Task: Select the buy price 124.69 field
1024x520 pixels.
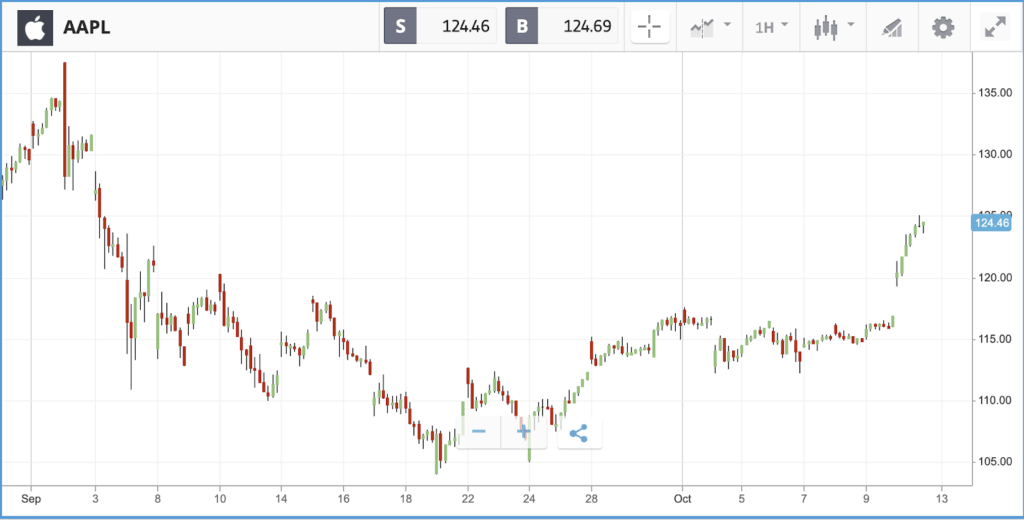Action: (x=578, y=26)
